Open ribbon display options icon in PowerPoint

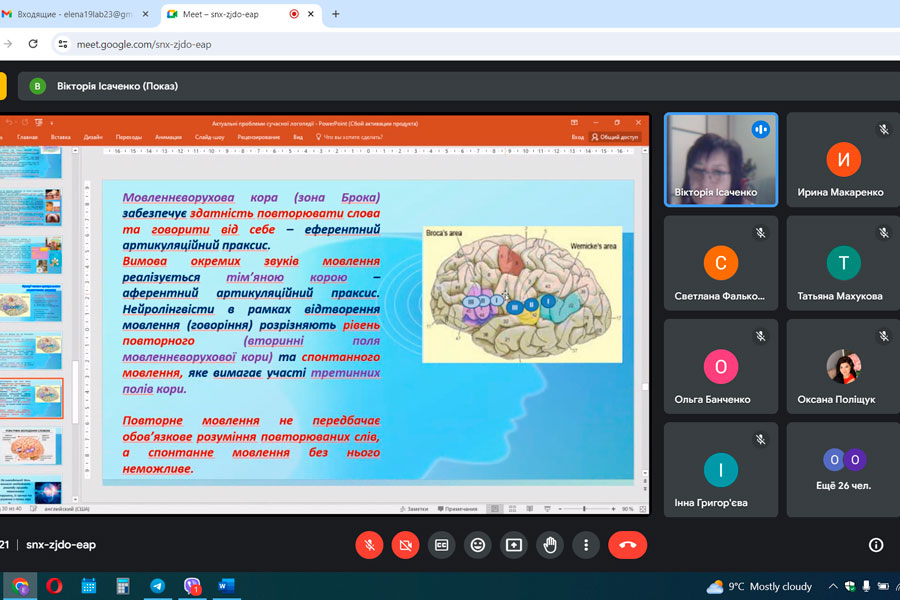pyautogui.click(x=574, y=123)
